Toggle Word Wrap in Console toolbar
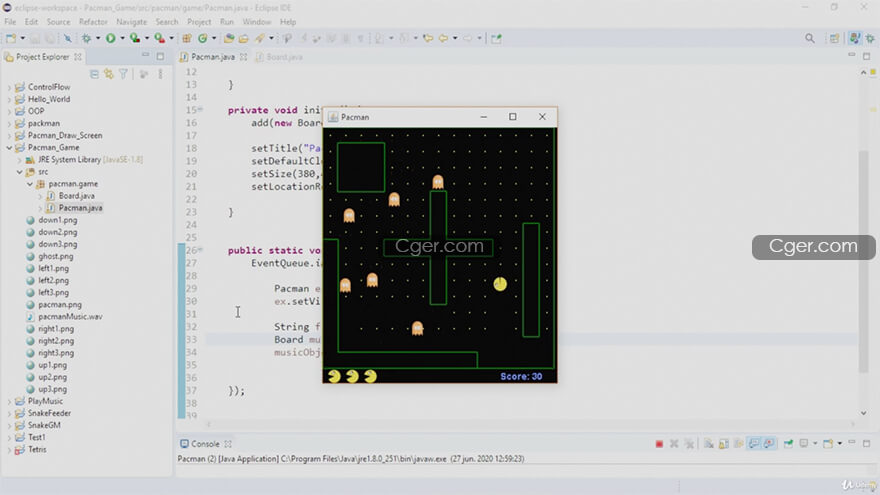This screenshot has width=880, height=495. click(739, 444)
